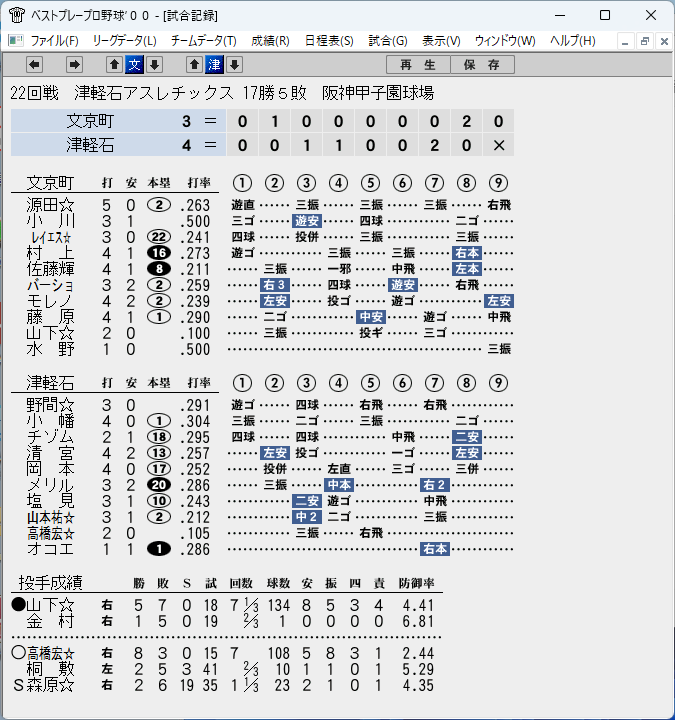This screenshot has width=675, height=720.
Task: Click バーショ's 右3 triple result
Action: (275, 285)
